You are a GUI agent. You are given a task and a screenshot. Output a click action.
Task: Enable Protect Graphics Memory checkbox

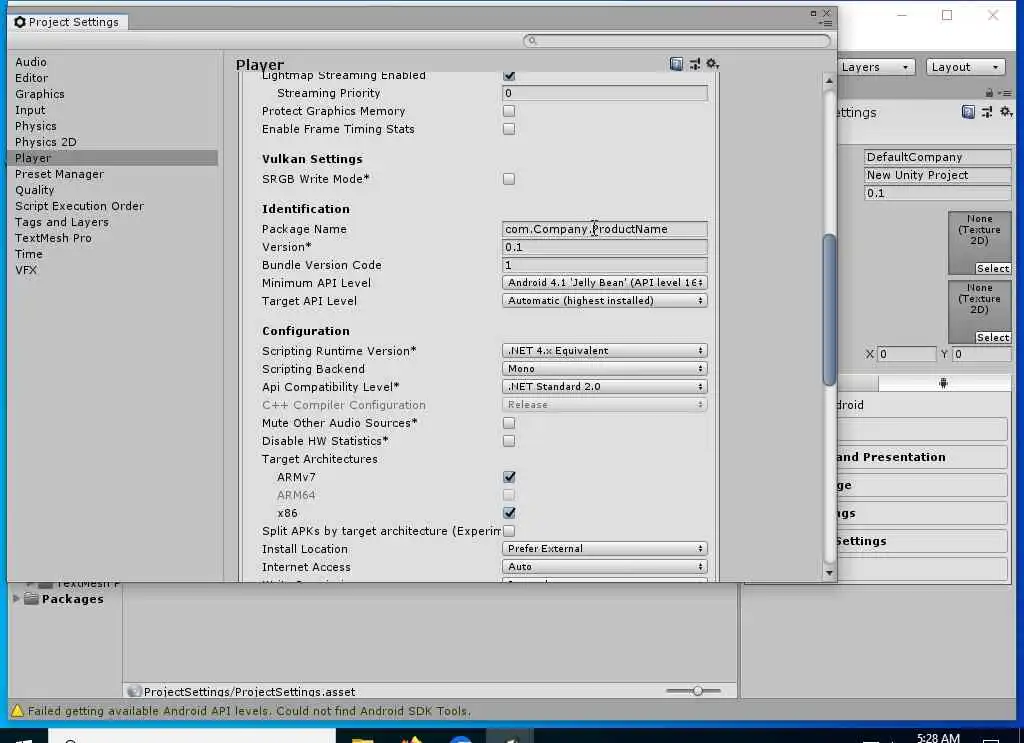[509, 111]
